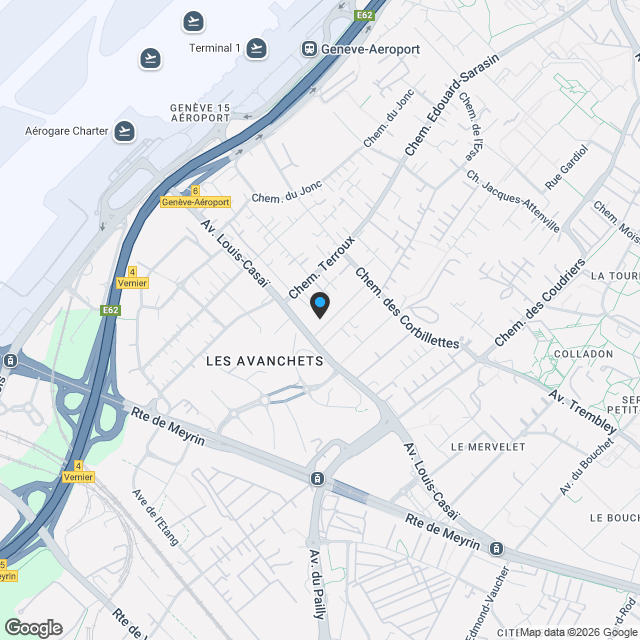Click the tram stop icon near Edmond-Vaucher
The image size is (640, 640).
pyautogui.click(x=496, y=549)
